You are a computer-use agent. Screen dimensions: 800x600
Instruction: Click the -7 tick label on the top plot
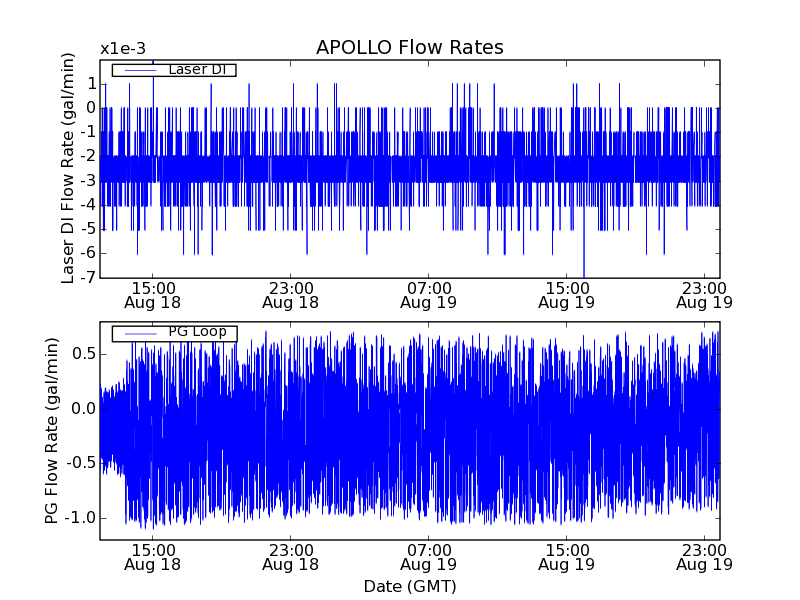88,277
